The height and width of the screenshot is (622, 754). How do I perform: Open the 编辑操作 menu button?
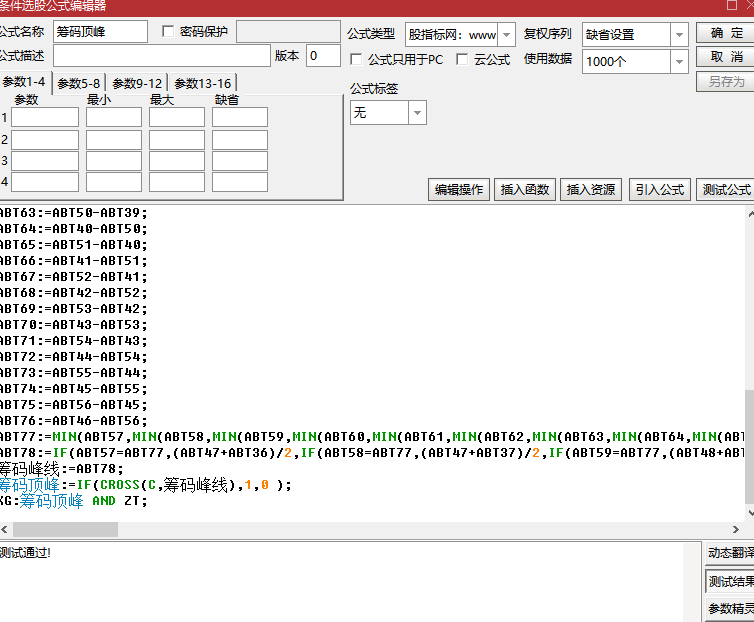tap(459, 190)
